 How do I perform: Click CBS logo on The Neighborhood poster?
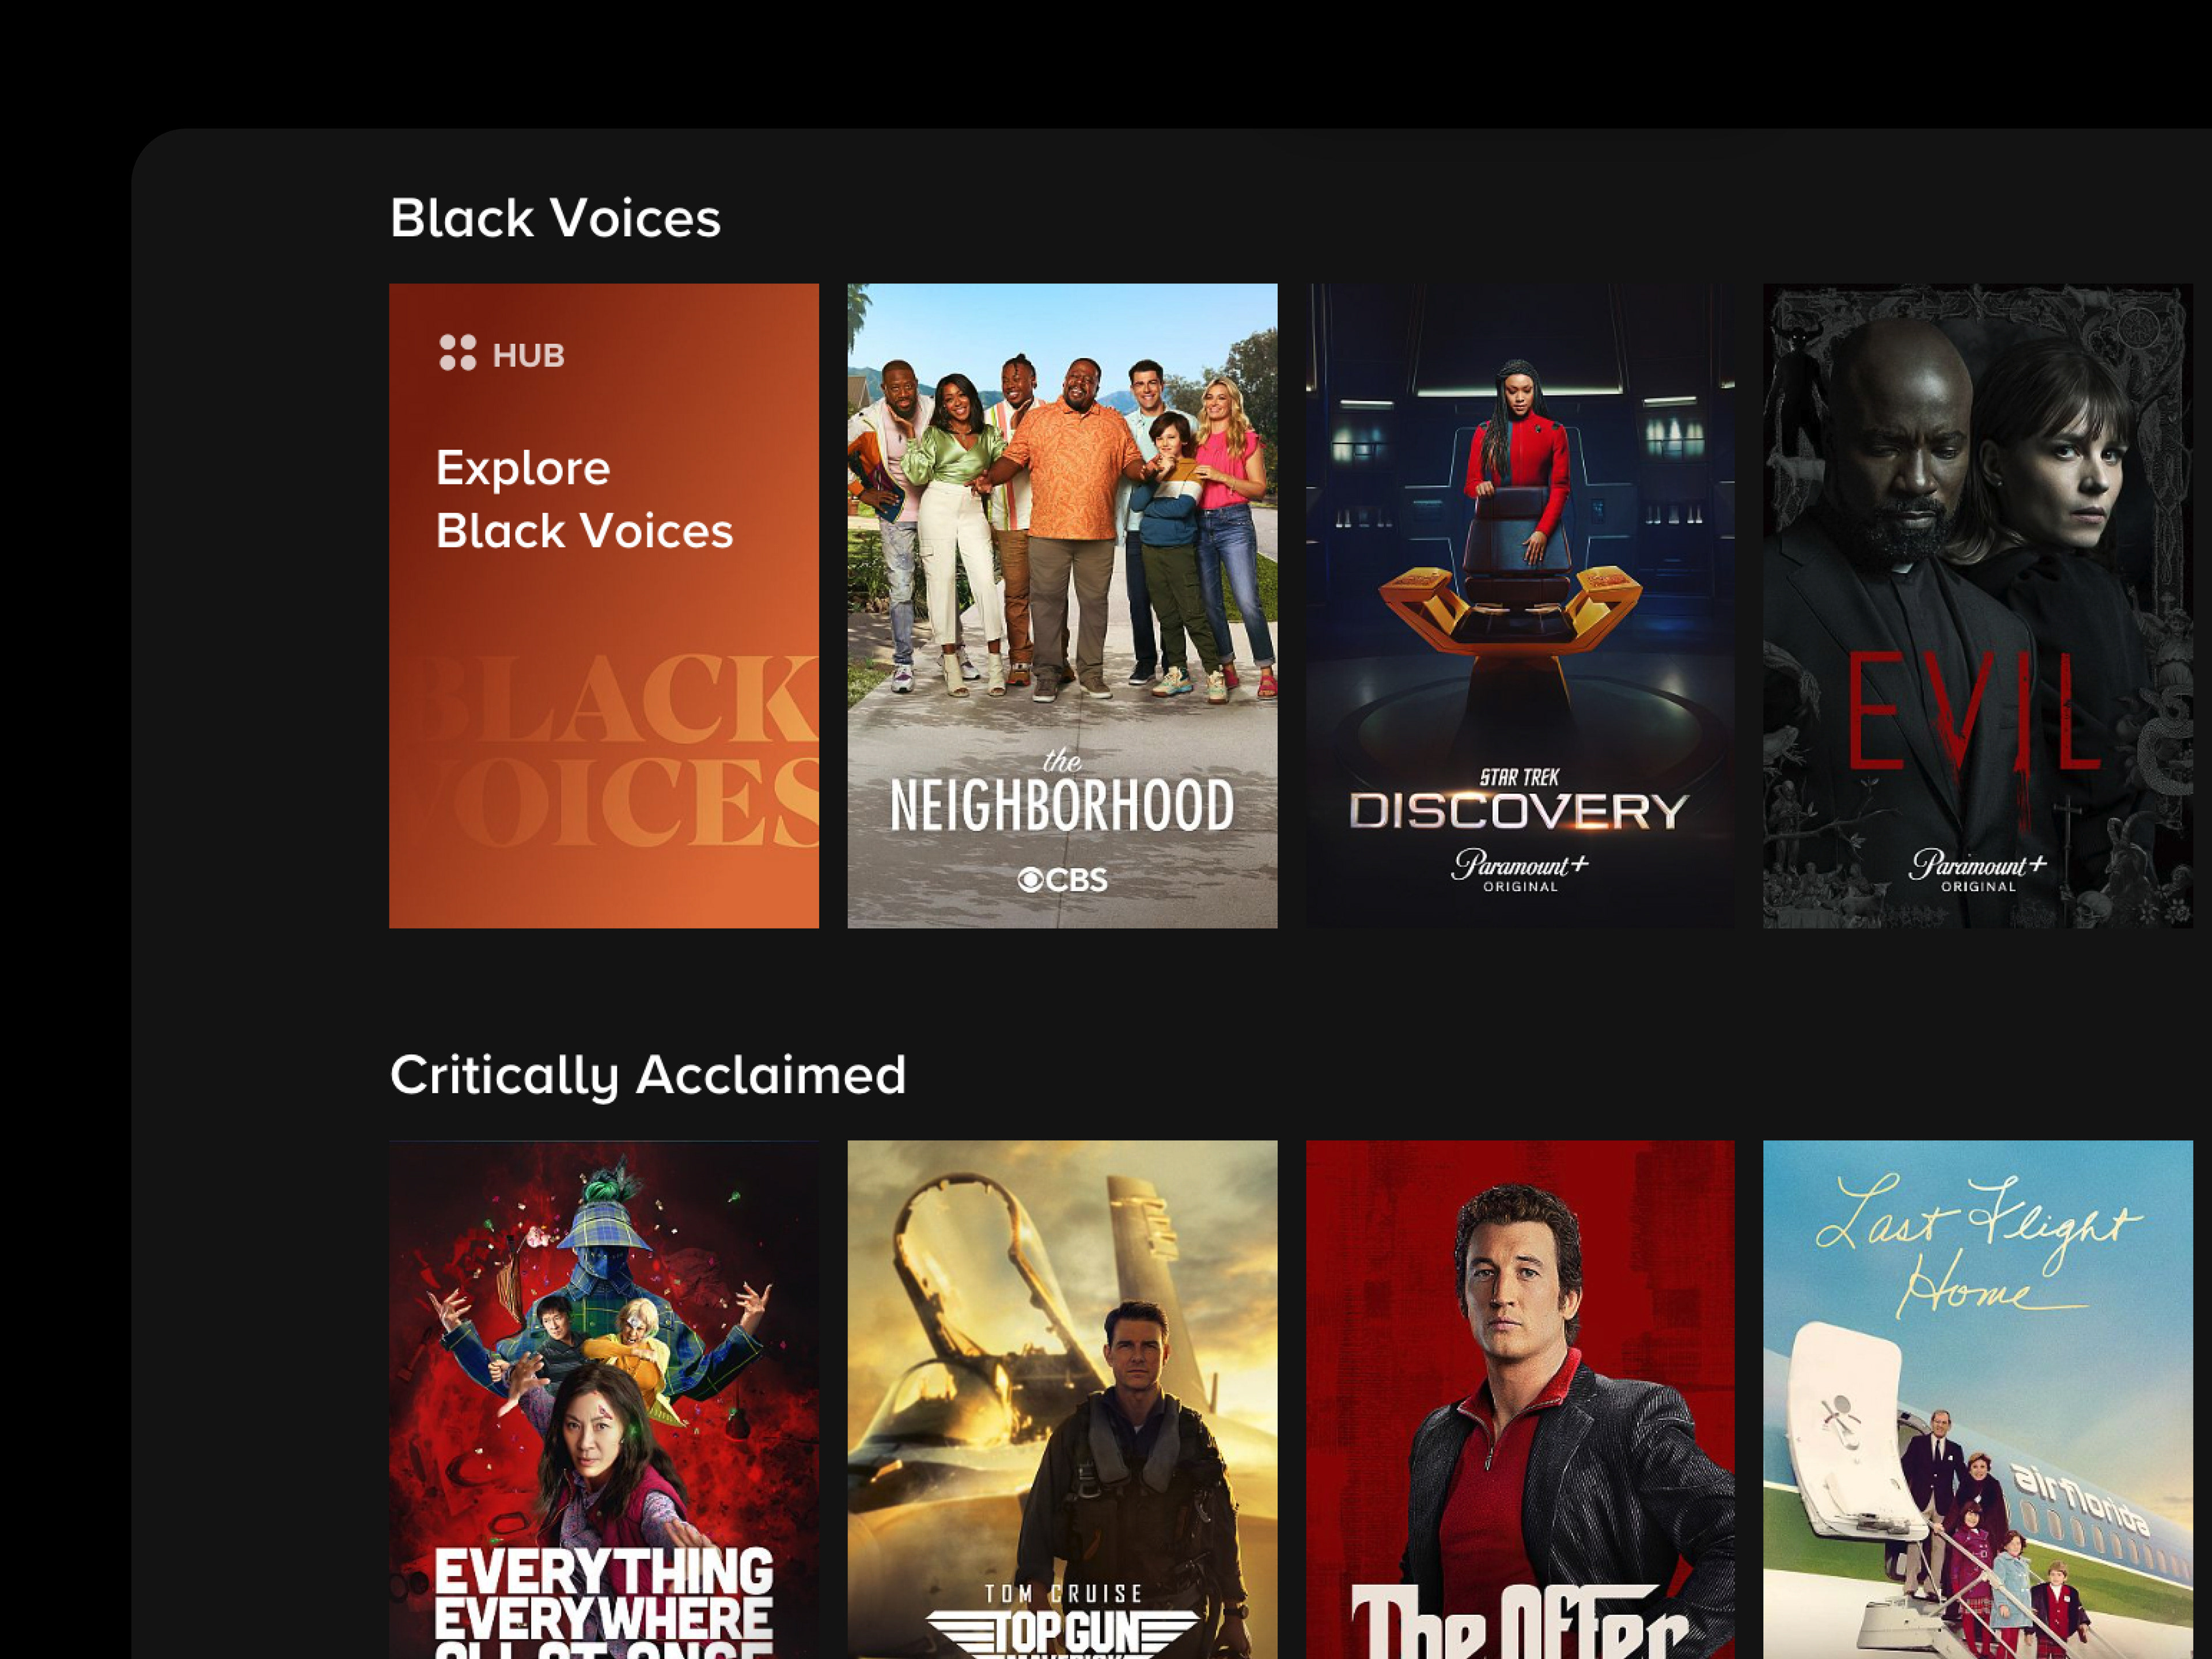pos(1062,880)
